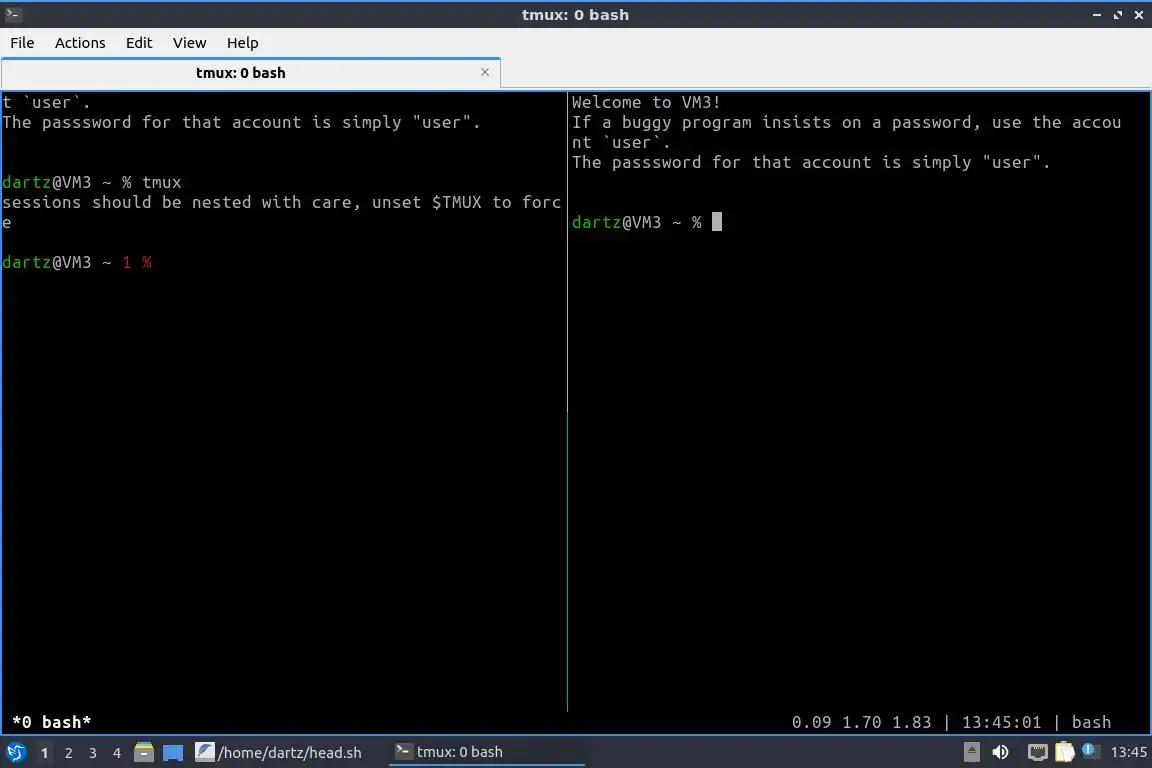Switch to workspace 2 in the pager
1152x768 pixels.
pos(68,753)
